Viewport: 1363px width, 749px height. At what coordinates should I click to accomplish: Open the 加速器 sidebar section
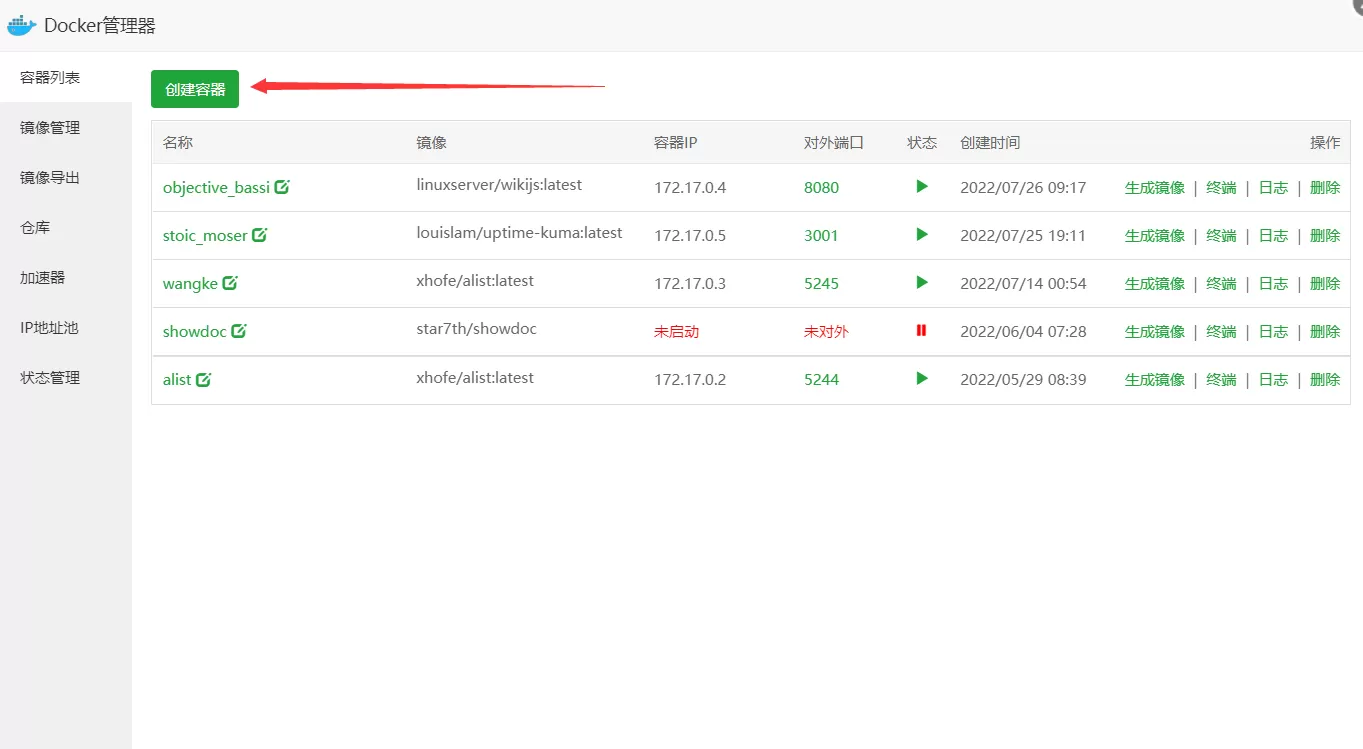[43, 278]
